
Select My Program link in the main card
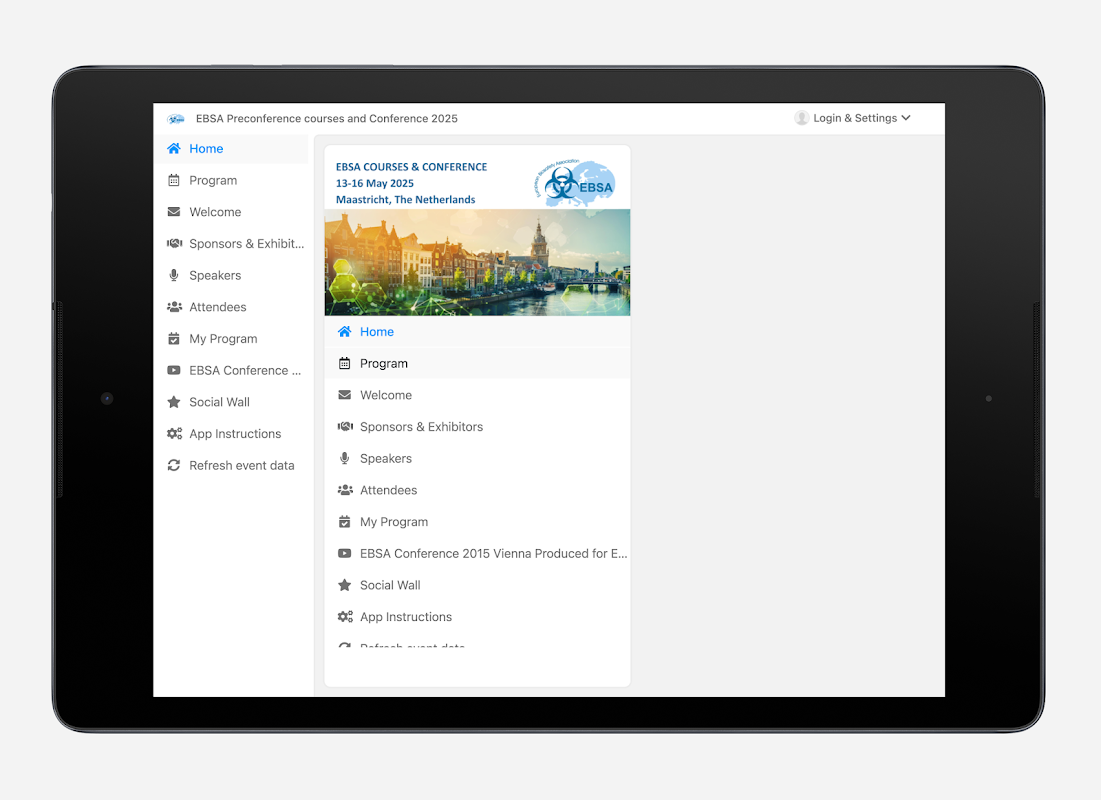click(477, 522)
